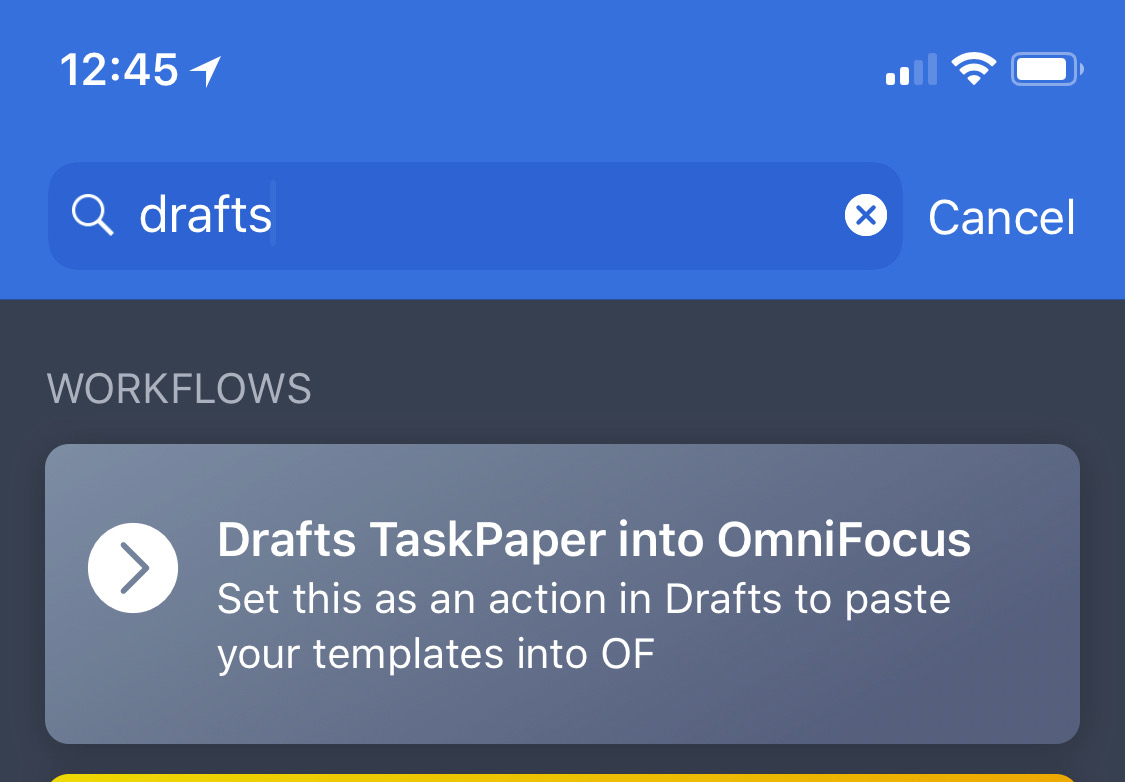Tap the battery indicator icon
The image size is (1125, 782).
point(1047,70)
